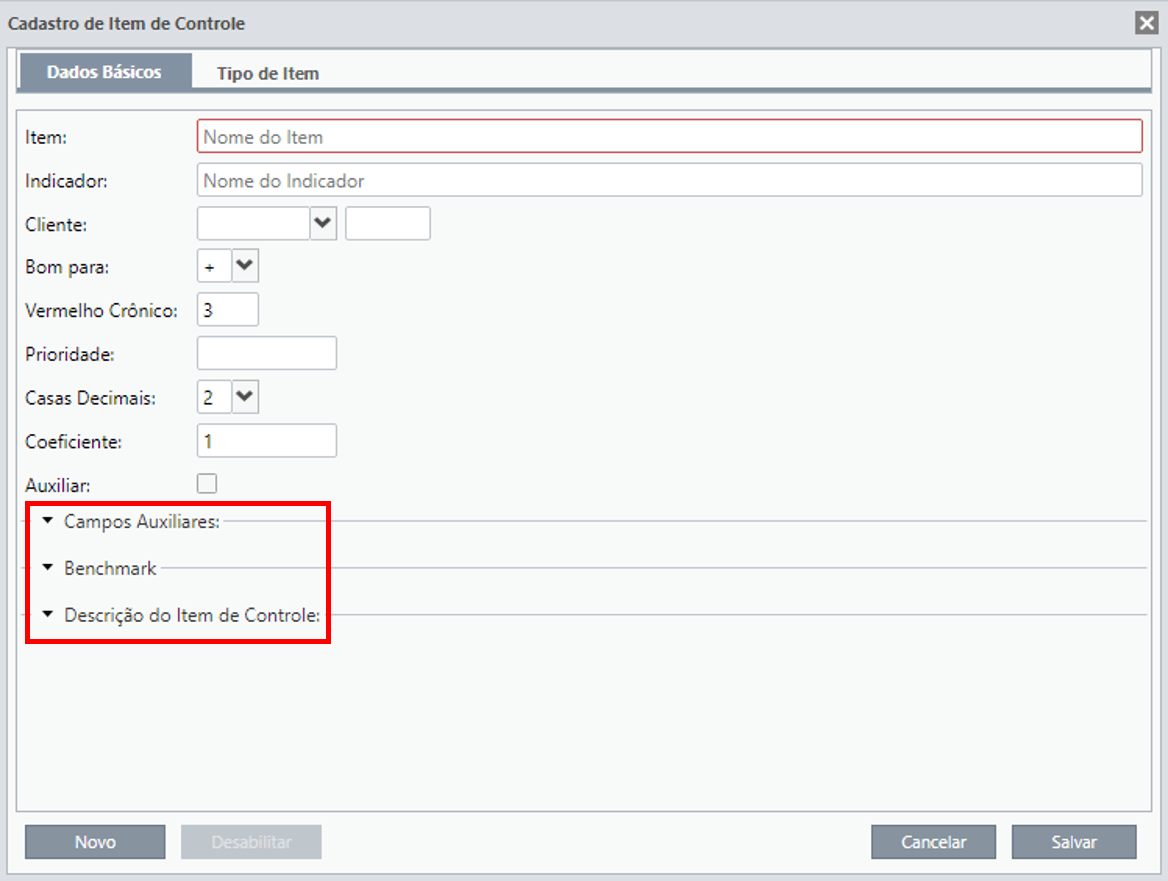Click the Coeficiente input field
The image size is (1168, 881).
[x=267, y=441]
